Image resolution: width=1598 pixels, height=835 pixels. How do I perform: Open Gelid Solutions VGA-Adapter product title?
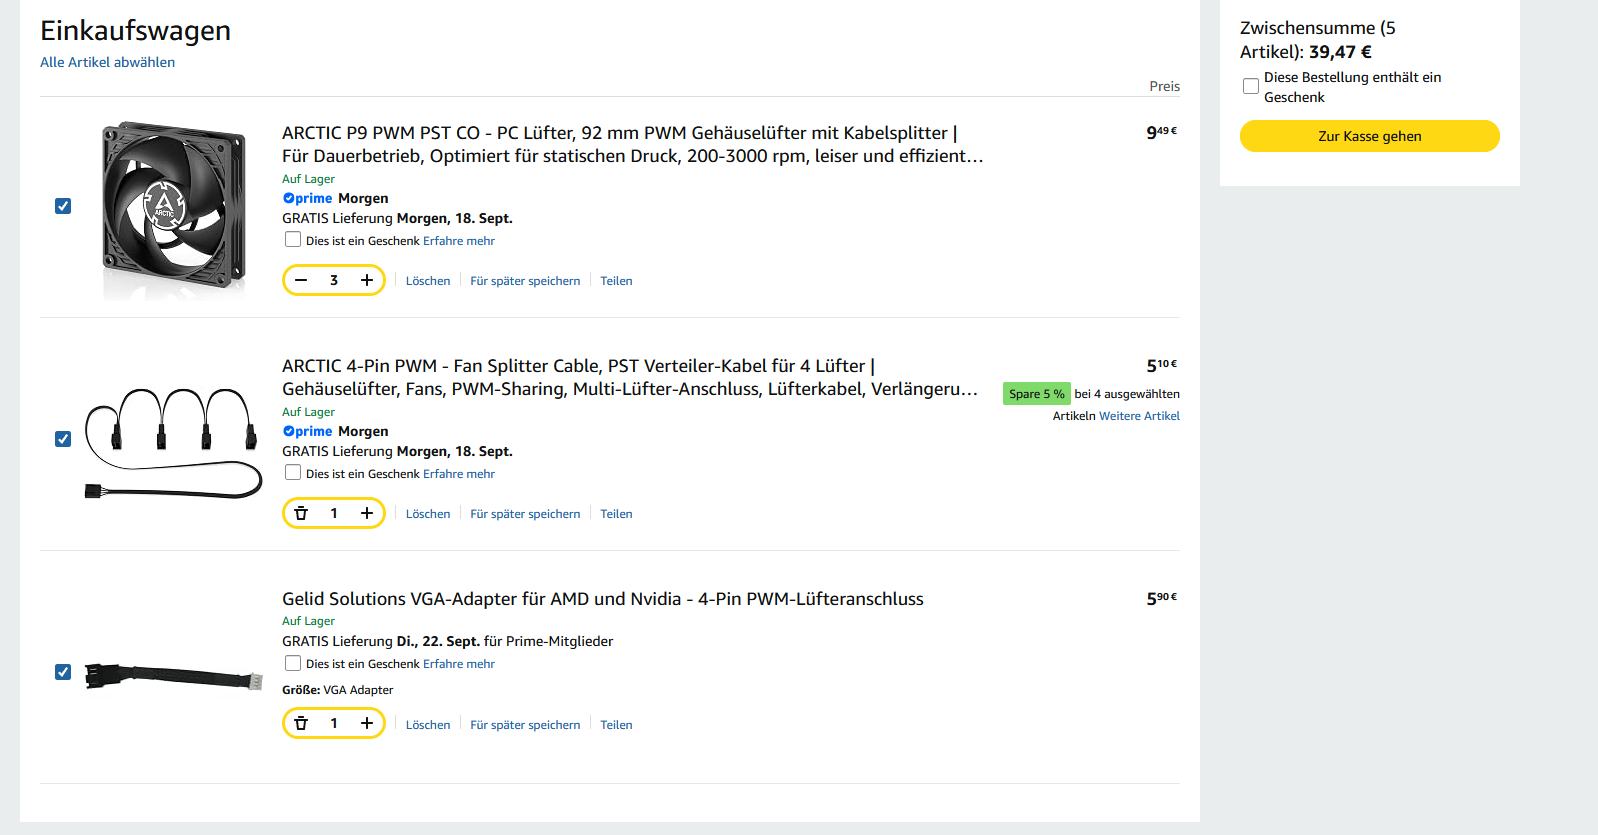[x=603, y=599]
